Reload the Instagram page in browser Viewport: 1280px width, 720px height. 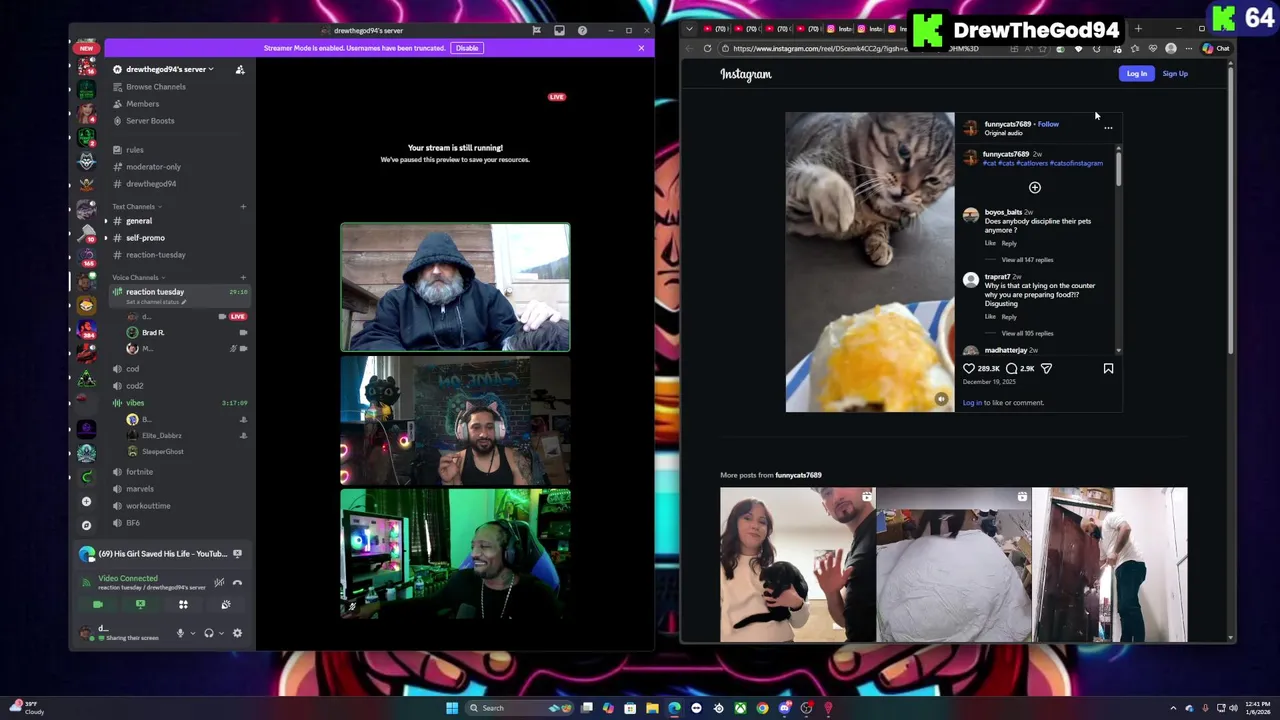pyautogui.click(x=707, y=48)
